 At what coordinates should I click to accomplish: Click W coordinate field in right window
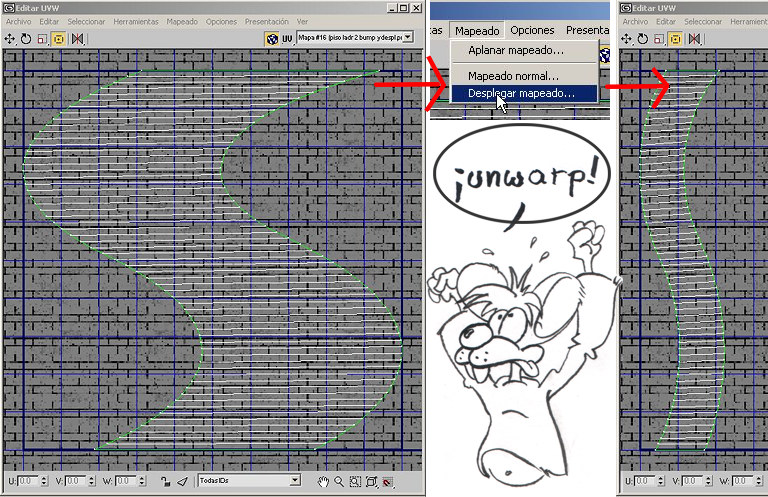pyautogui.click(x=743, y=481)
